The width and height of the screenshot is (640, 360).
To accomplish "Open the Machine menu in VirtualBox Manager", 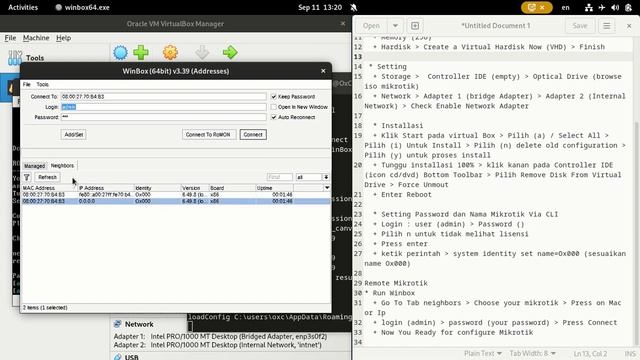I will [36, 38].
